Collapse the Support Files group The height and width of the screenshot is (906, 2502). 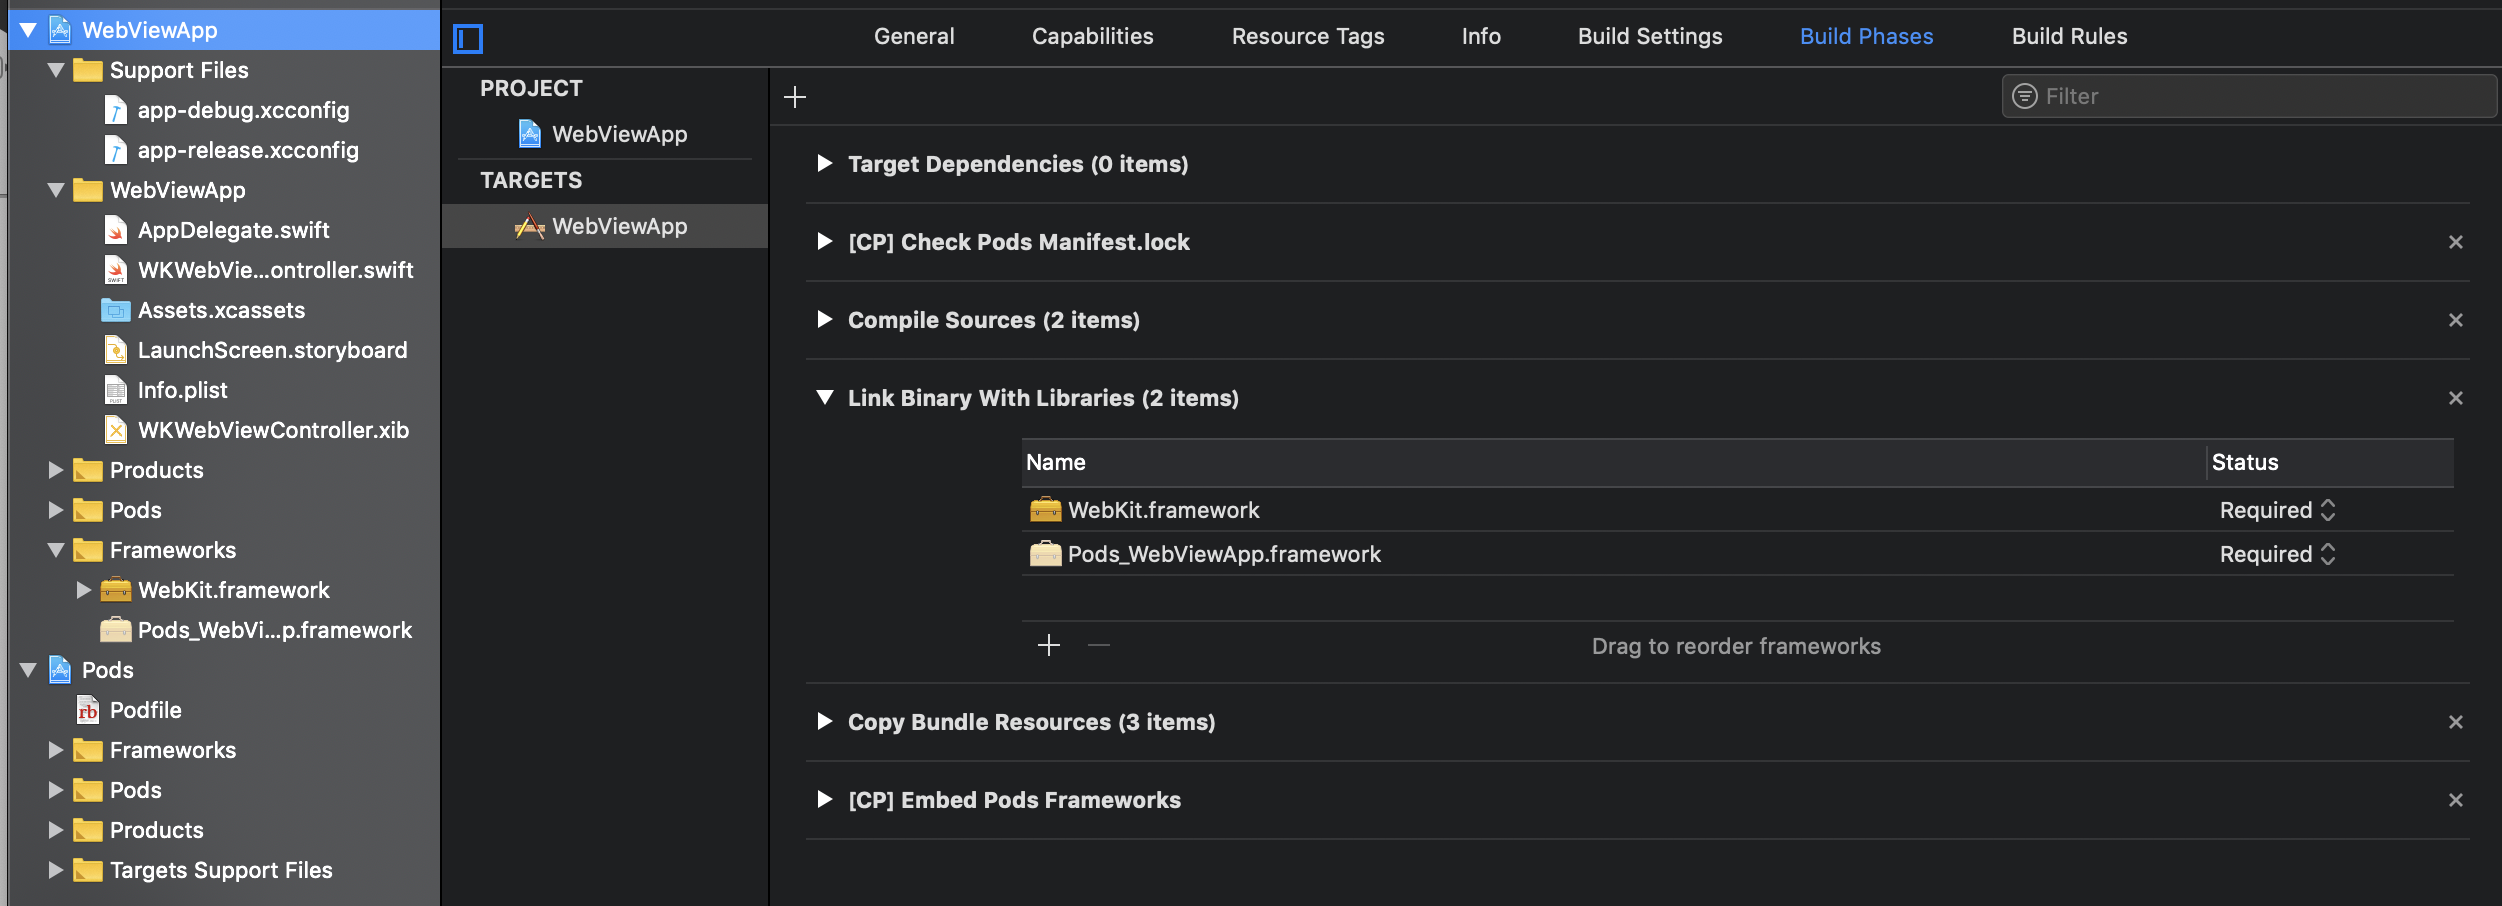point(56,70)
